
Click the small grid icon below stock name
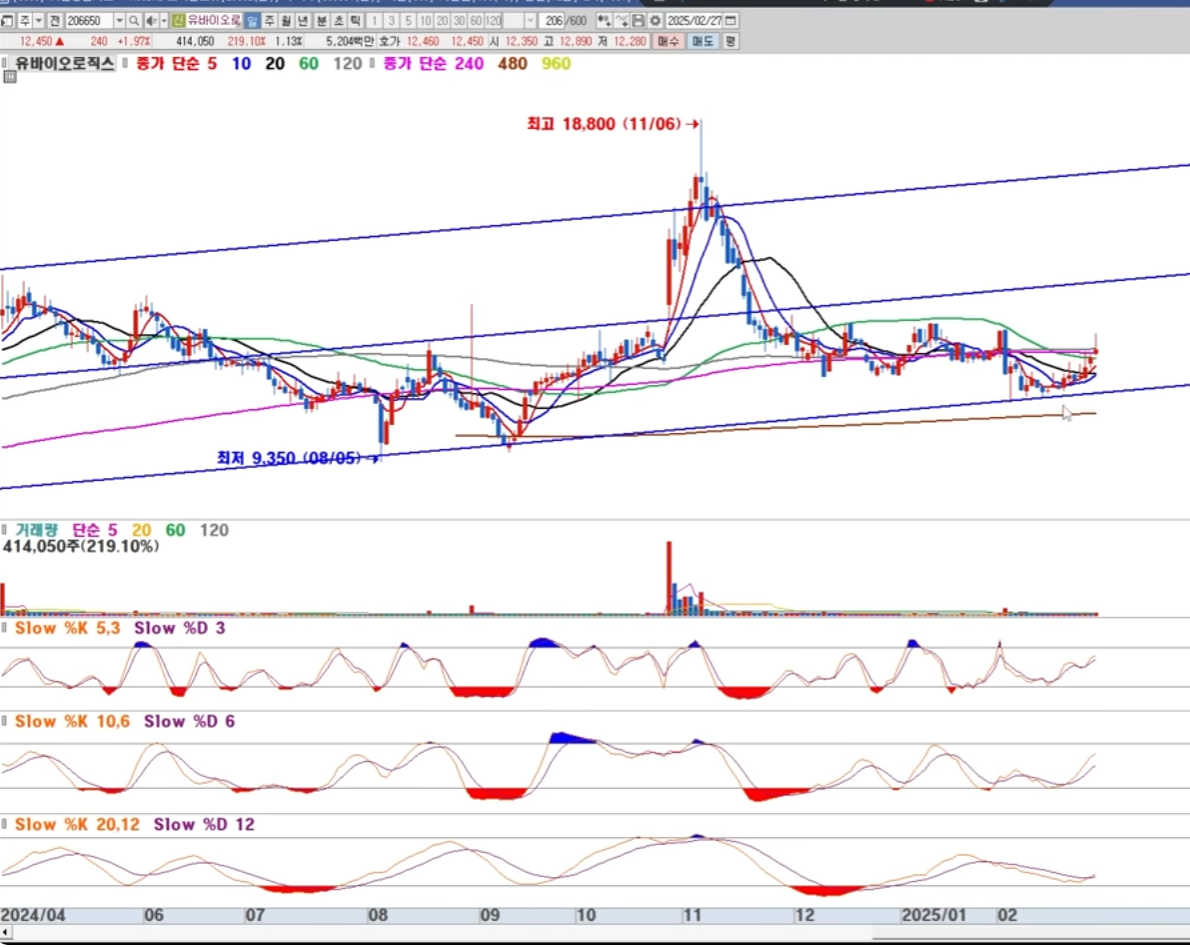[10, 77]
